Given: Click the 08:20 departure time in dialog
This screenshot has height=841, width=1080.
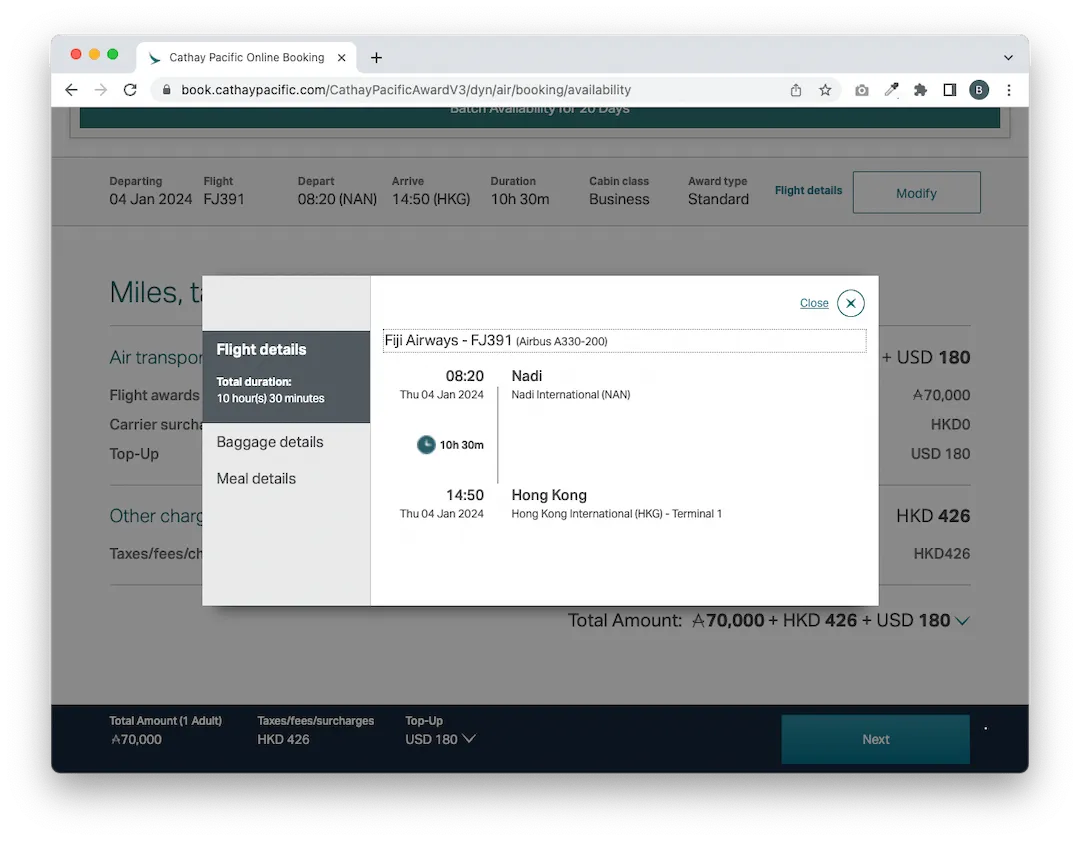Looking at the screenshot, I should click(x=465, y=376).
